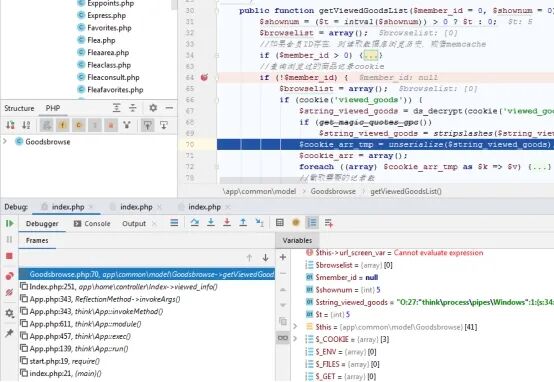Toggle Sort Alphabetically in Structure panel

[x=26, y=125]
